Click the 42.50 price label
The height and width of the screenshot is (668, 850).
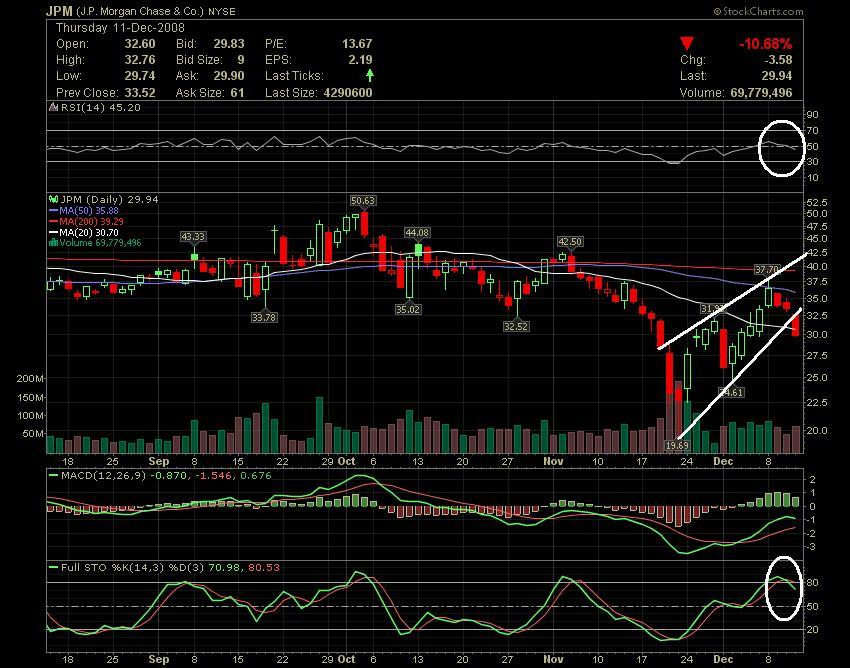570,242
